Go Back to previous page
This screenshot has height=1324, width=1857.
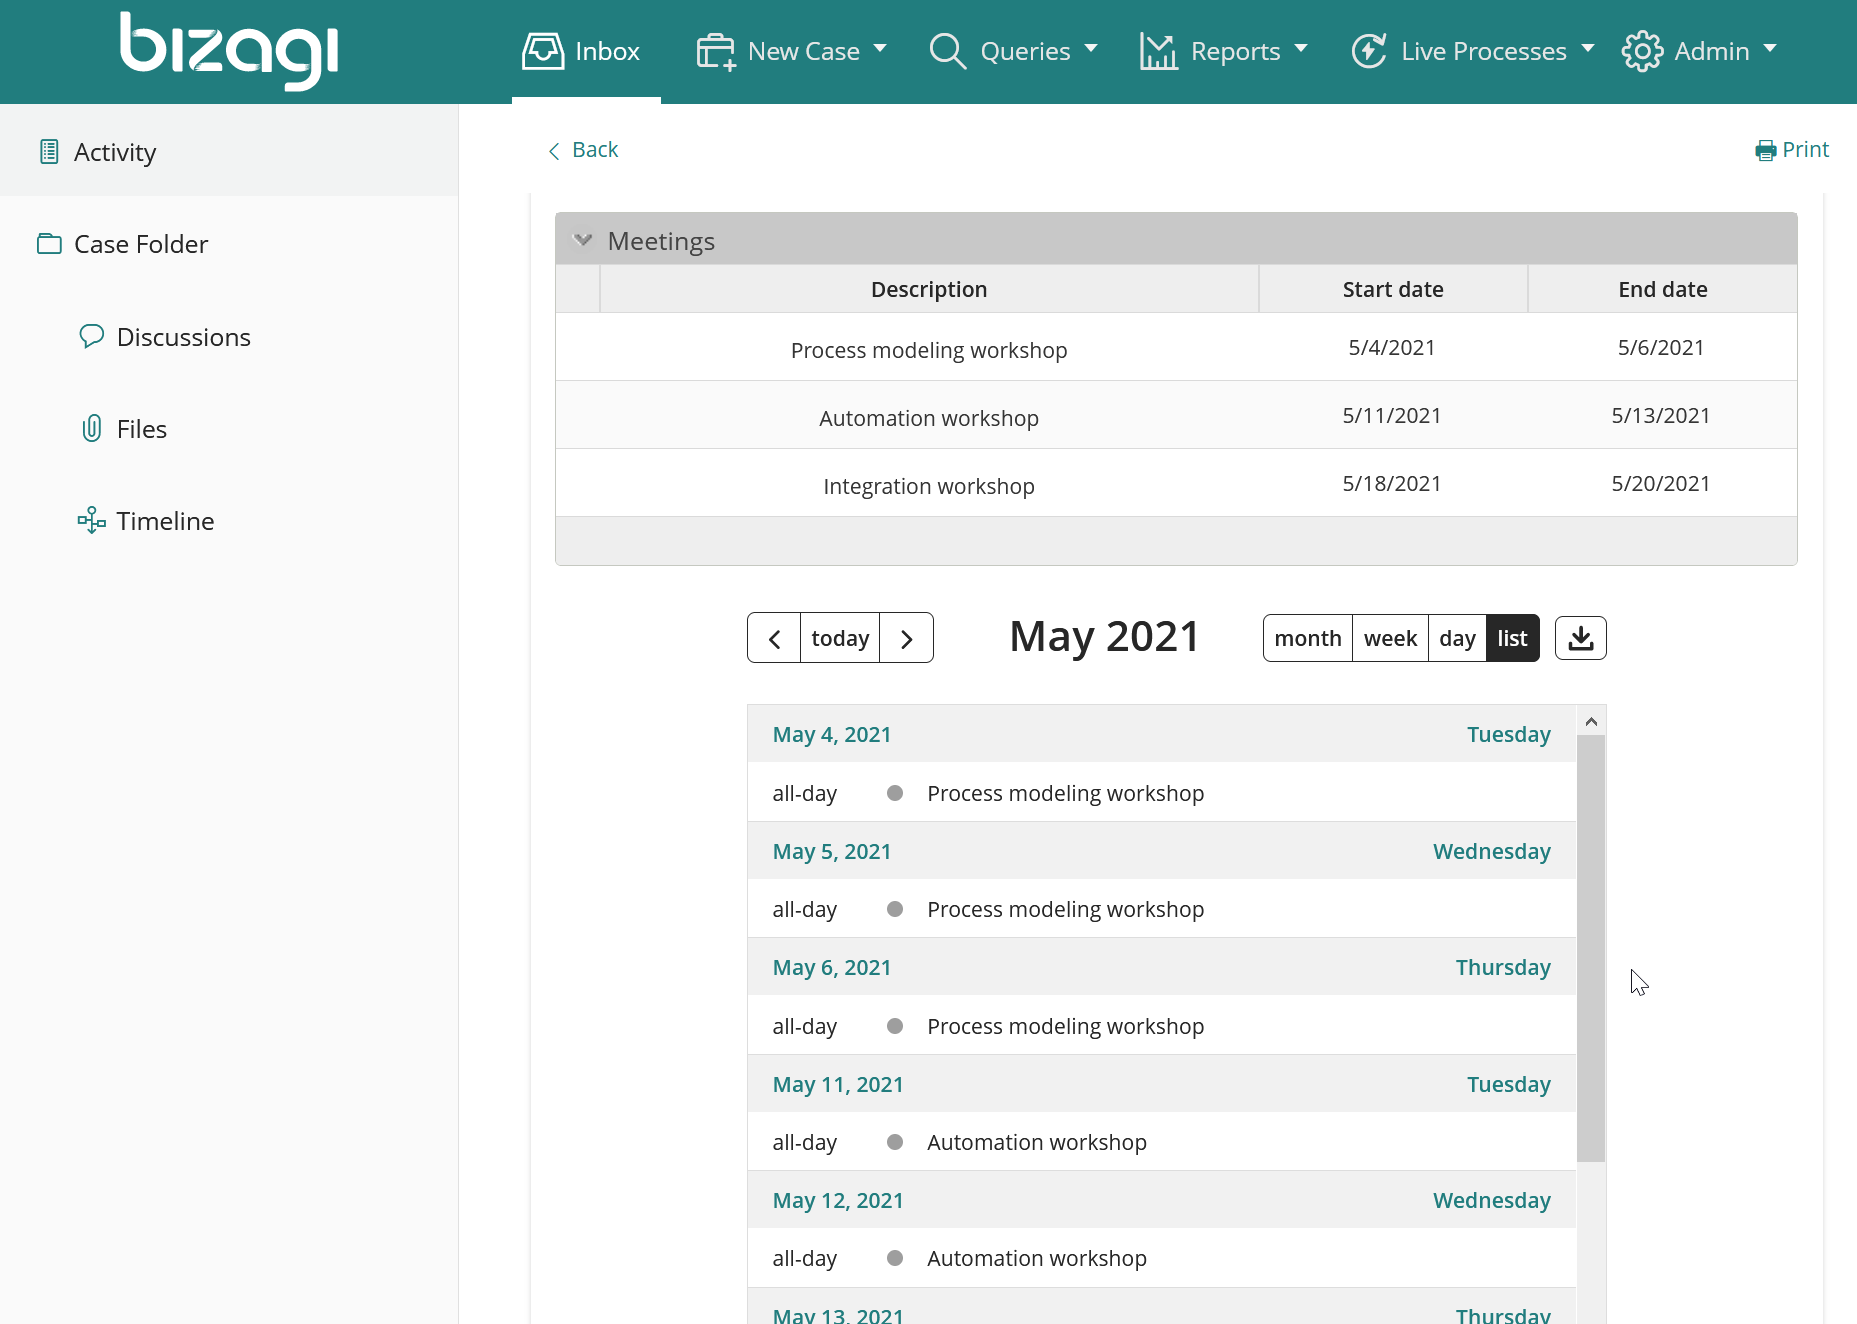click(x=583, y=150)
